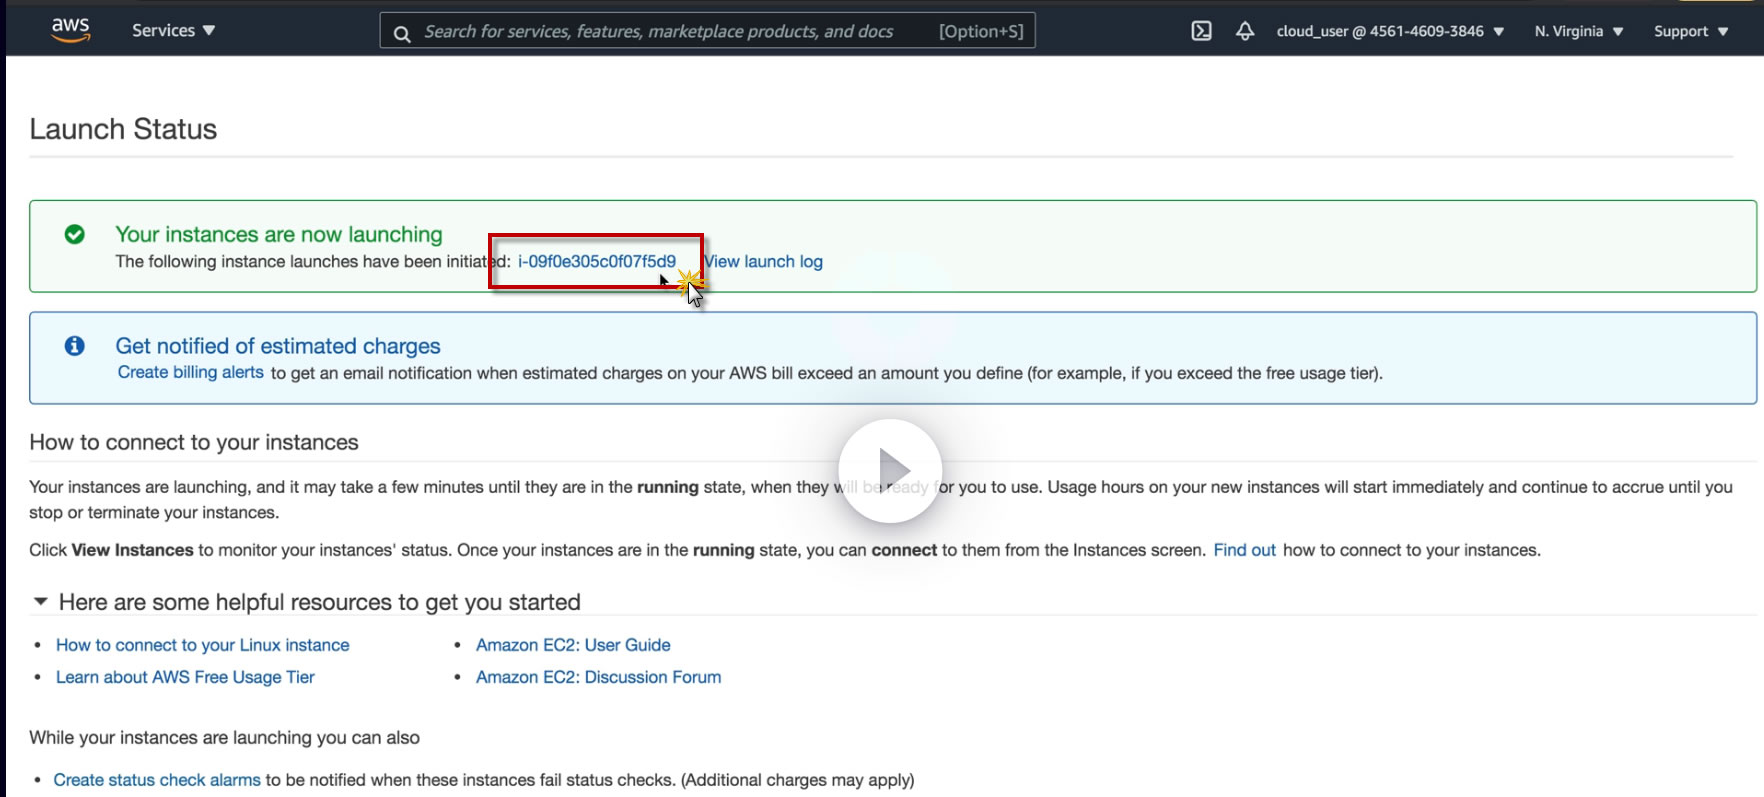Open the notifications bell icon
The image size is (1764, 797).
[x=1244, y=31]
